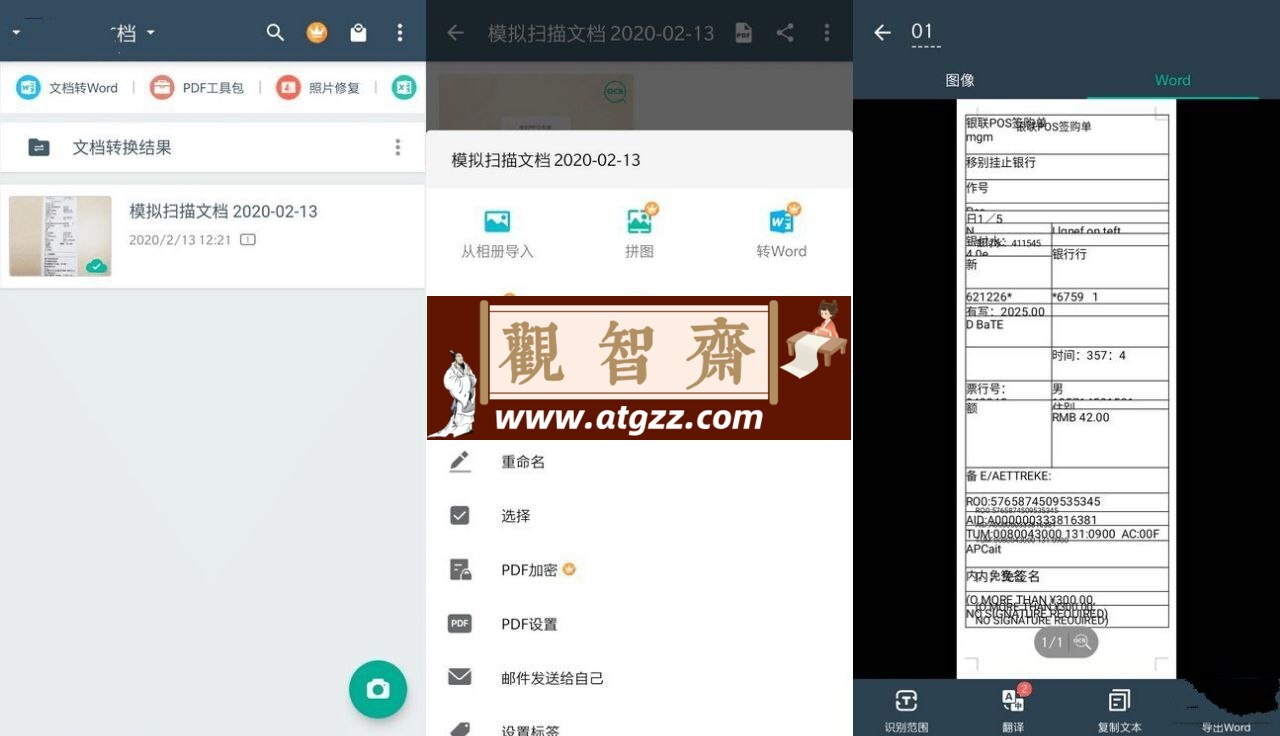Choose 照片修复 photo repair tool

(x=318, y=88)
